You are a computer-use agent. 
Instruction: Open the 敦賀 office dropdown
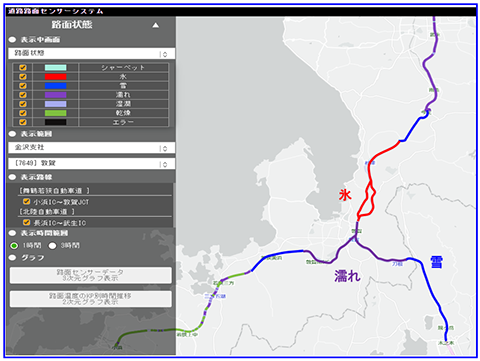[x=92, y=163]
